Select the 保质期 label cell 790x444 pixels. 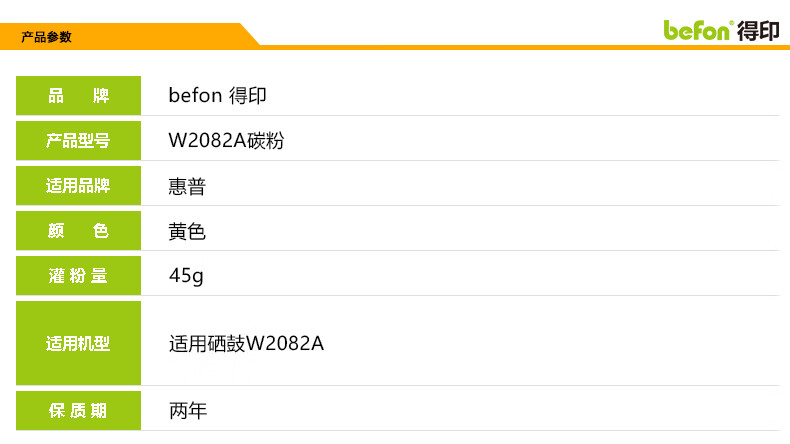(78, 410)
